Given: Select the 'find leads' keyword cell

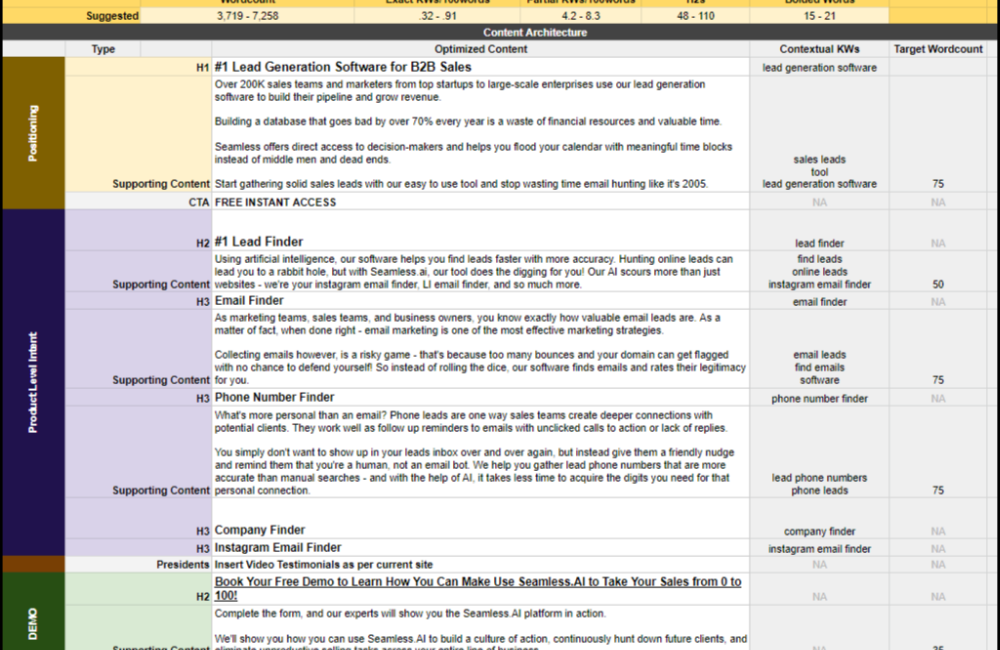Looking at the screenshot, I should coord(820,259).
